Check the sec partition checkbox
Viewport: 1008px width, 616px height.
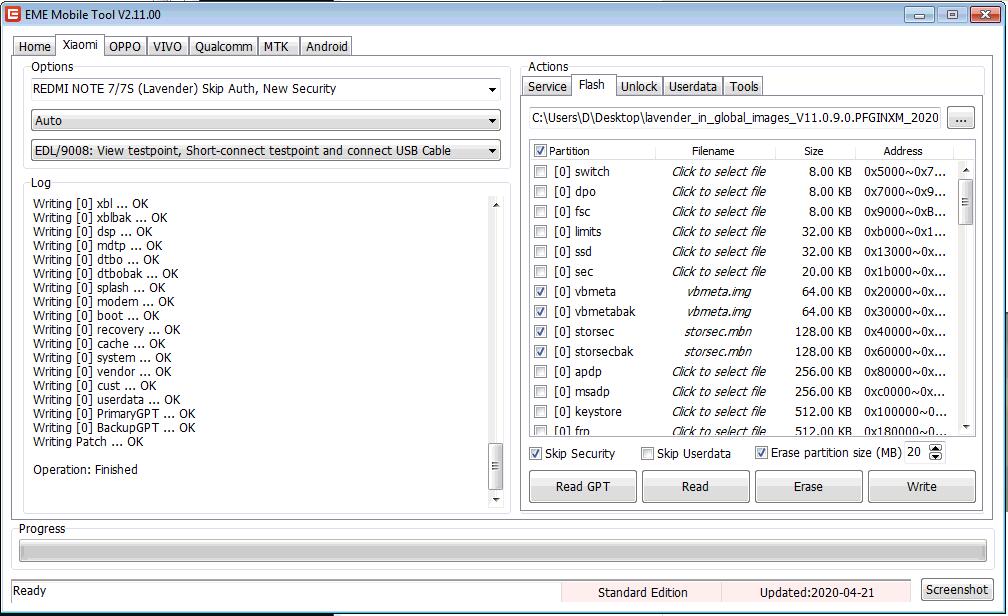point(541,271)
